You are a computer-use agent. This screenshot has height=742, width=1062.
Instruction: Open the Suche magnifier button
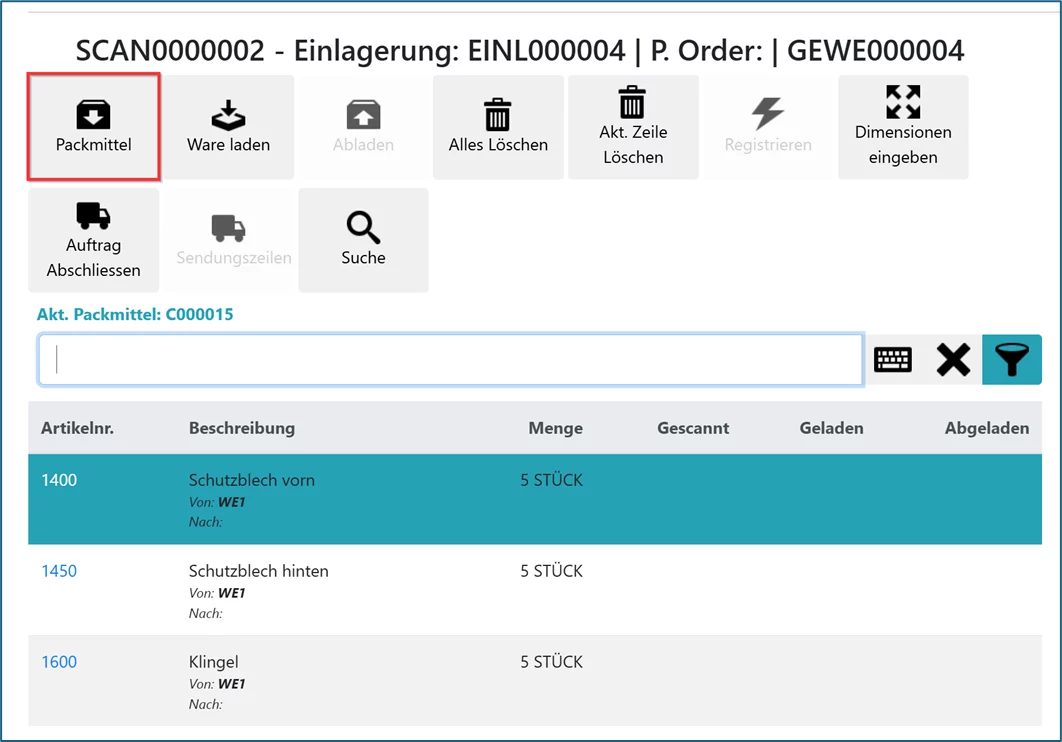363,240
